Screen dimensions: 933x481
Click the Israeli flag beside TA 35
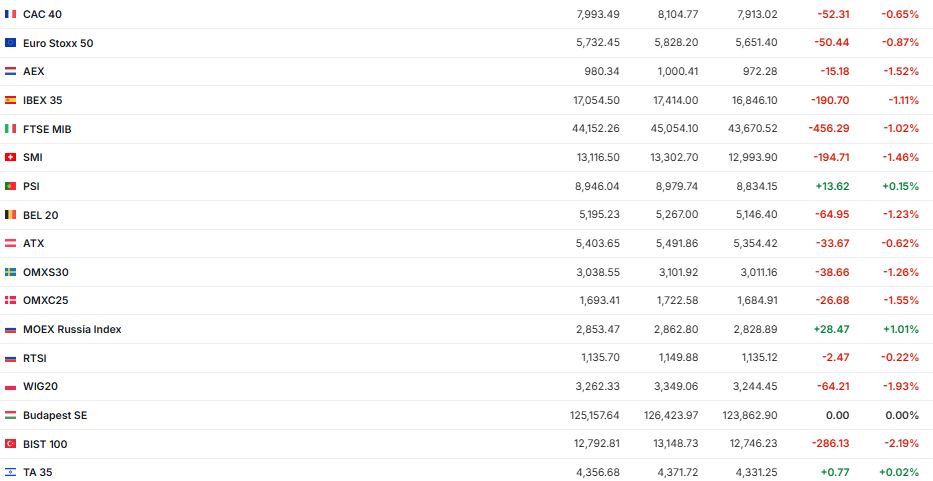[10, 472]
